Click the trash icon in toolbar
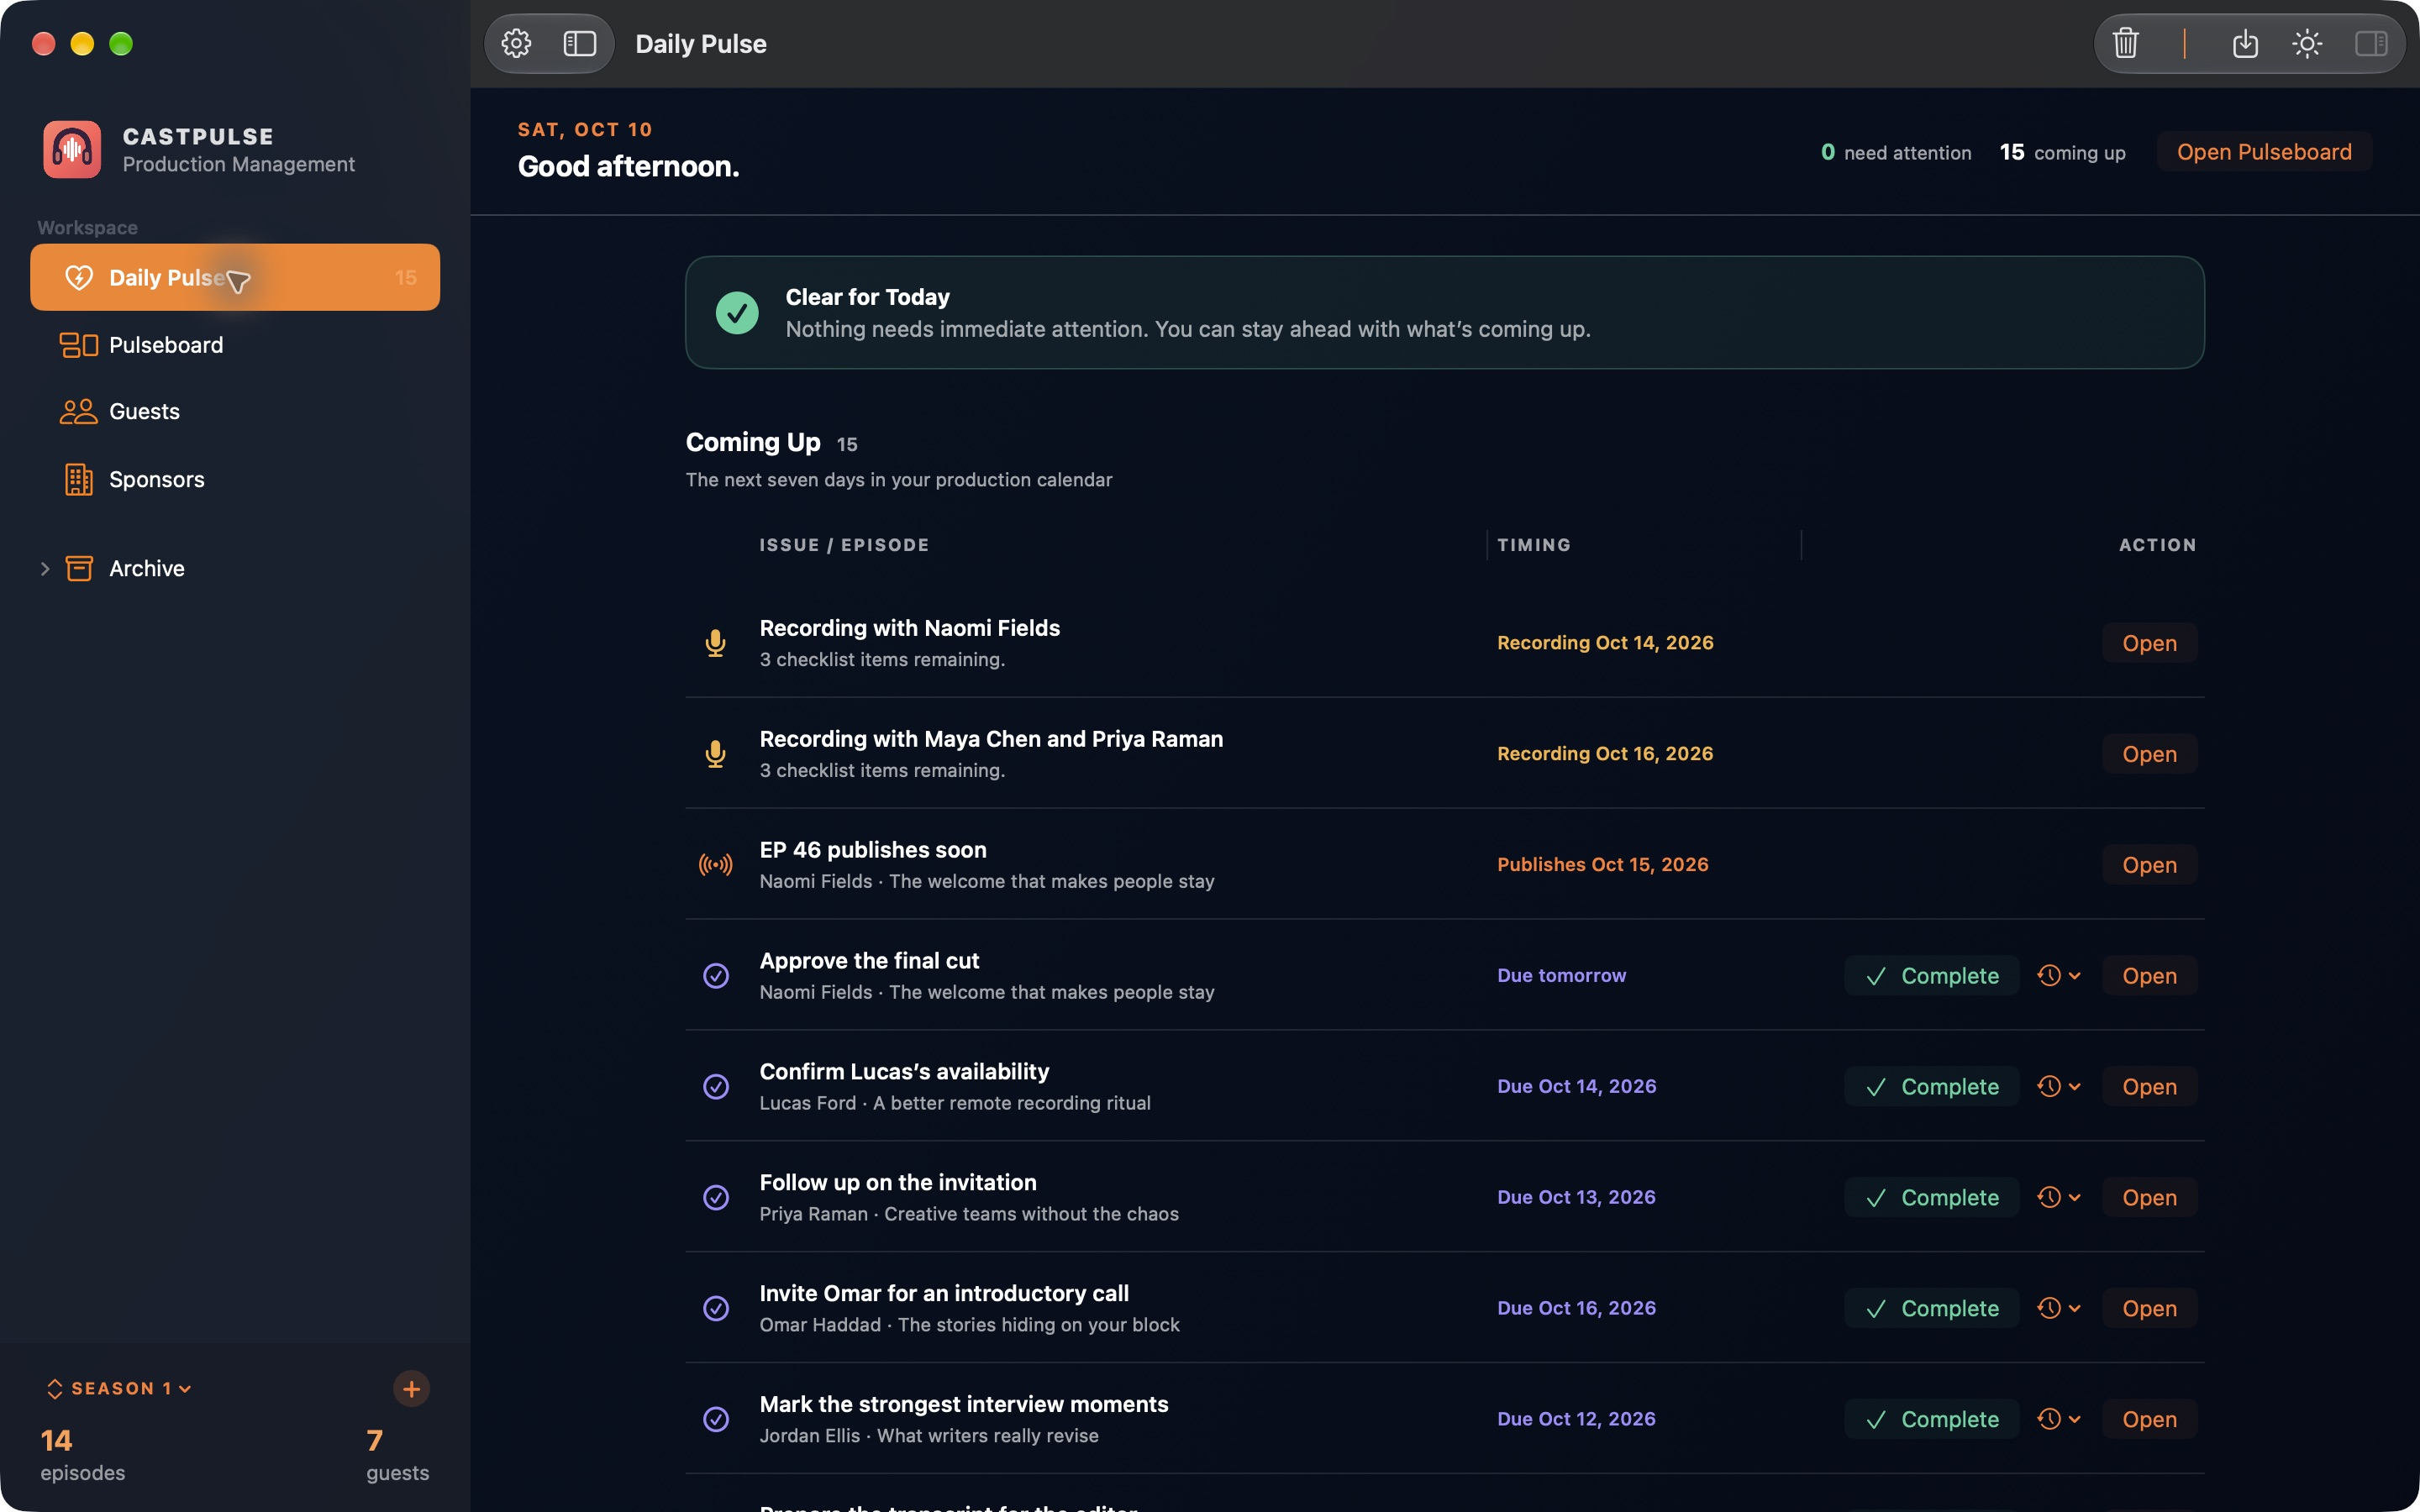The height and width of the screenshot is (1512, 2420). [2126, 44]
